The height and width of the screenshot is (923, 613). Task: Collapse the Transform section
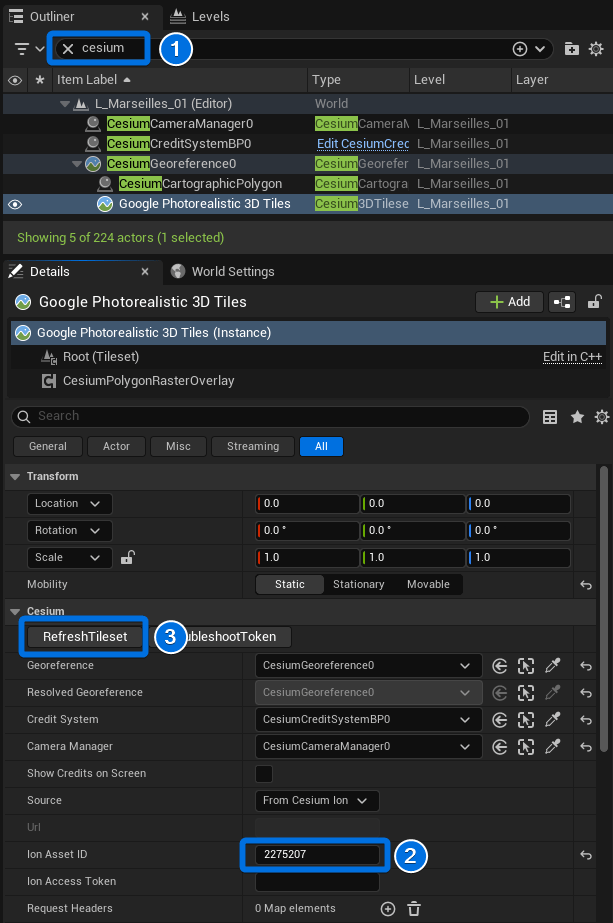point(15,476)
